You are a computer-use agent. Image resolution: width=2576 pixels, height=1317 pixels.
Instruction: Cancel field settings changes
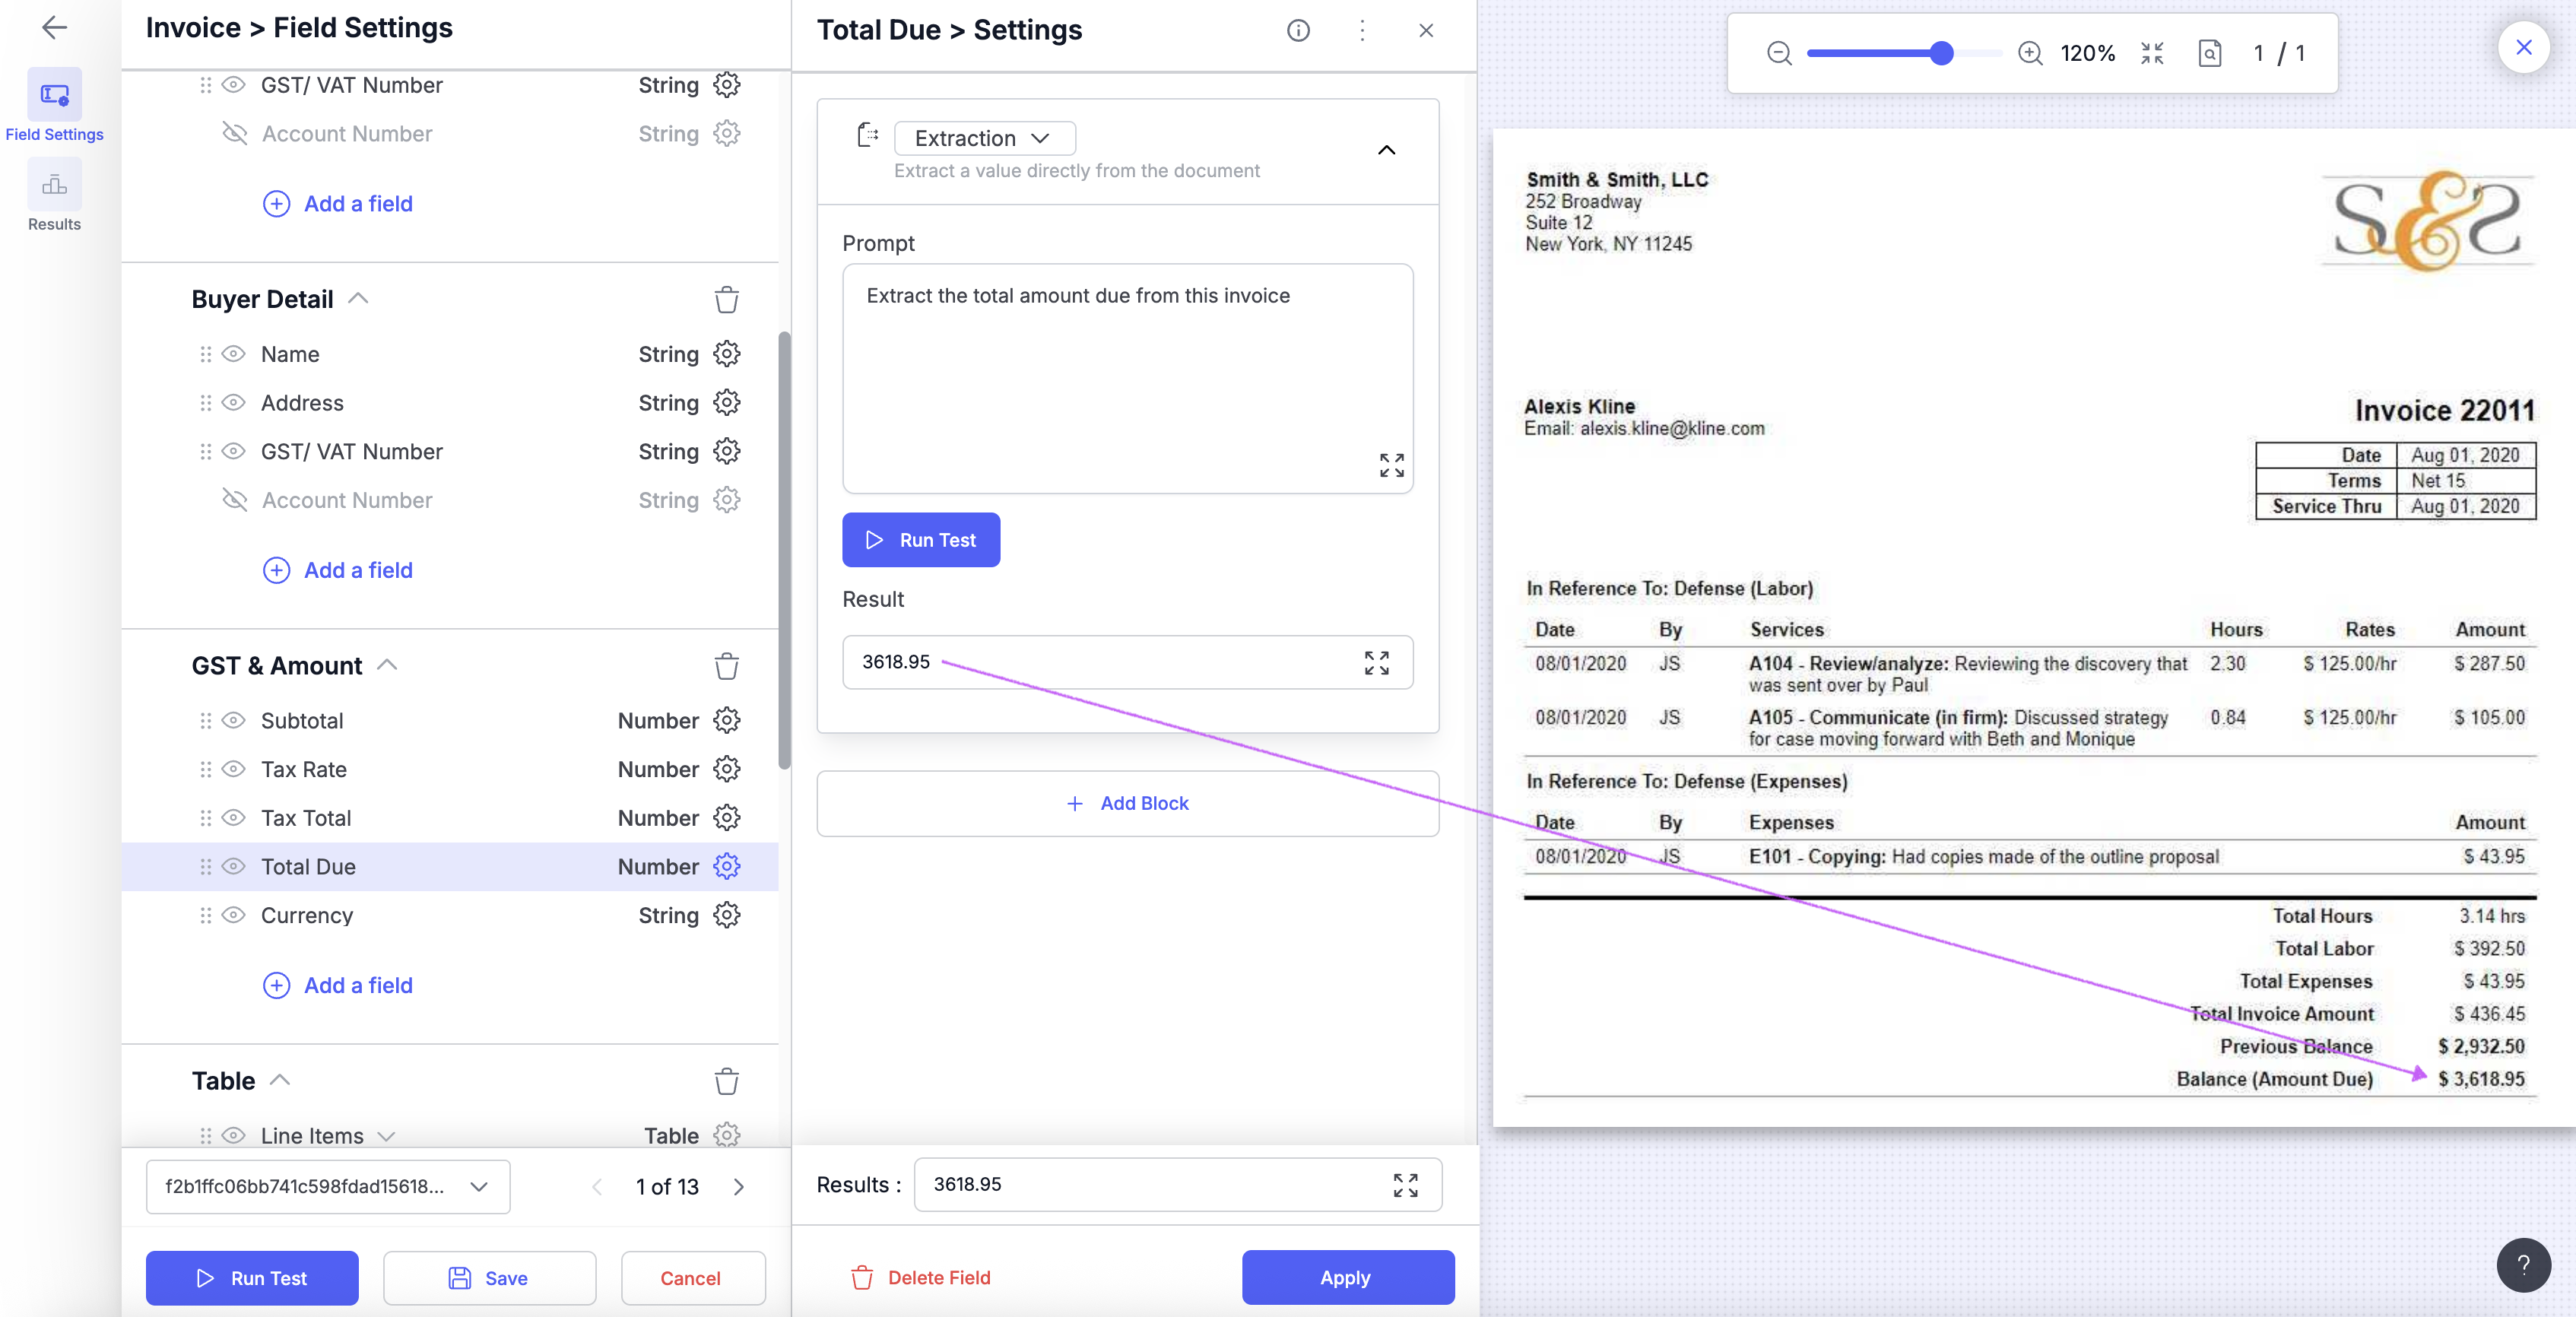pos(693,1278)
